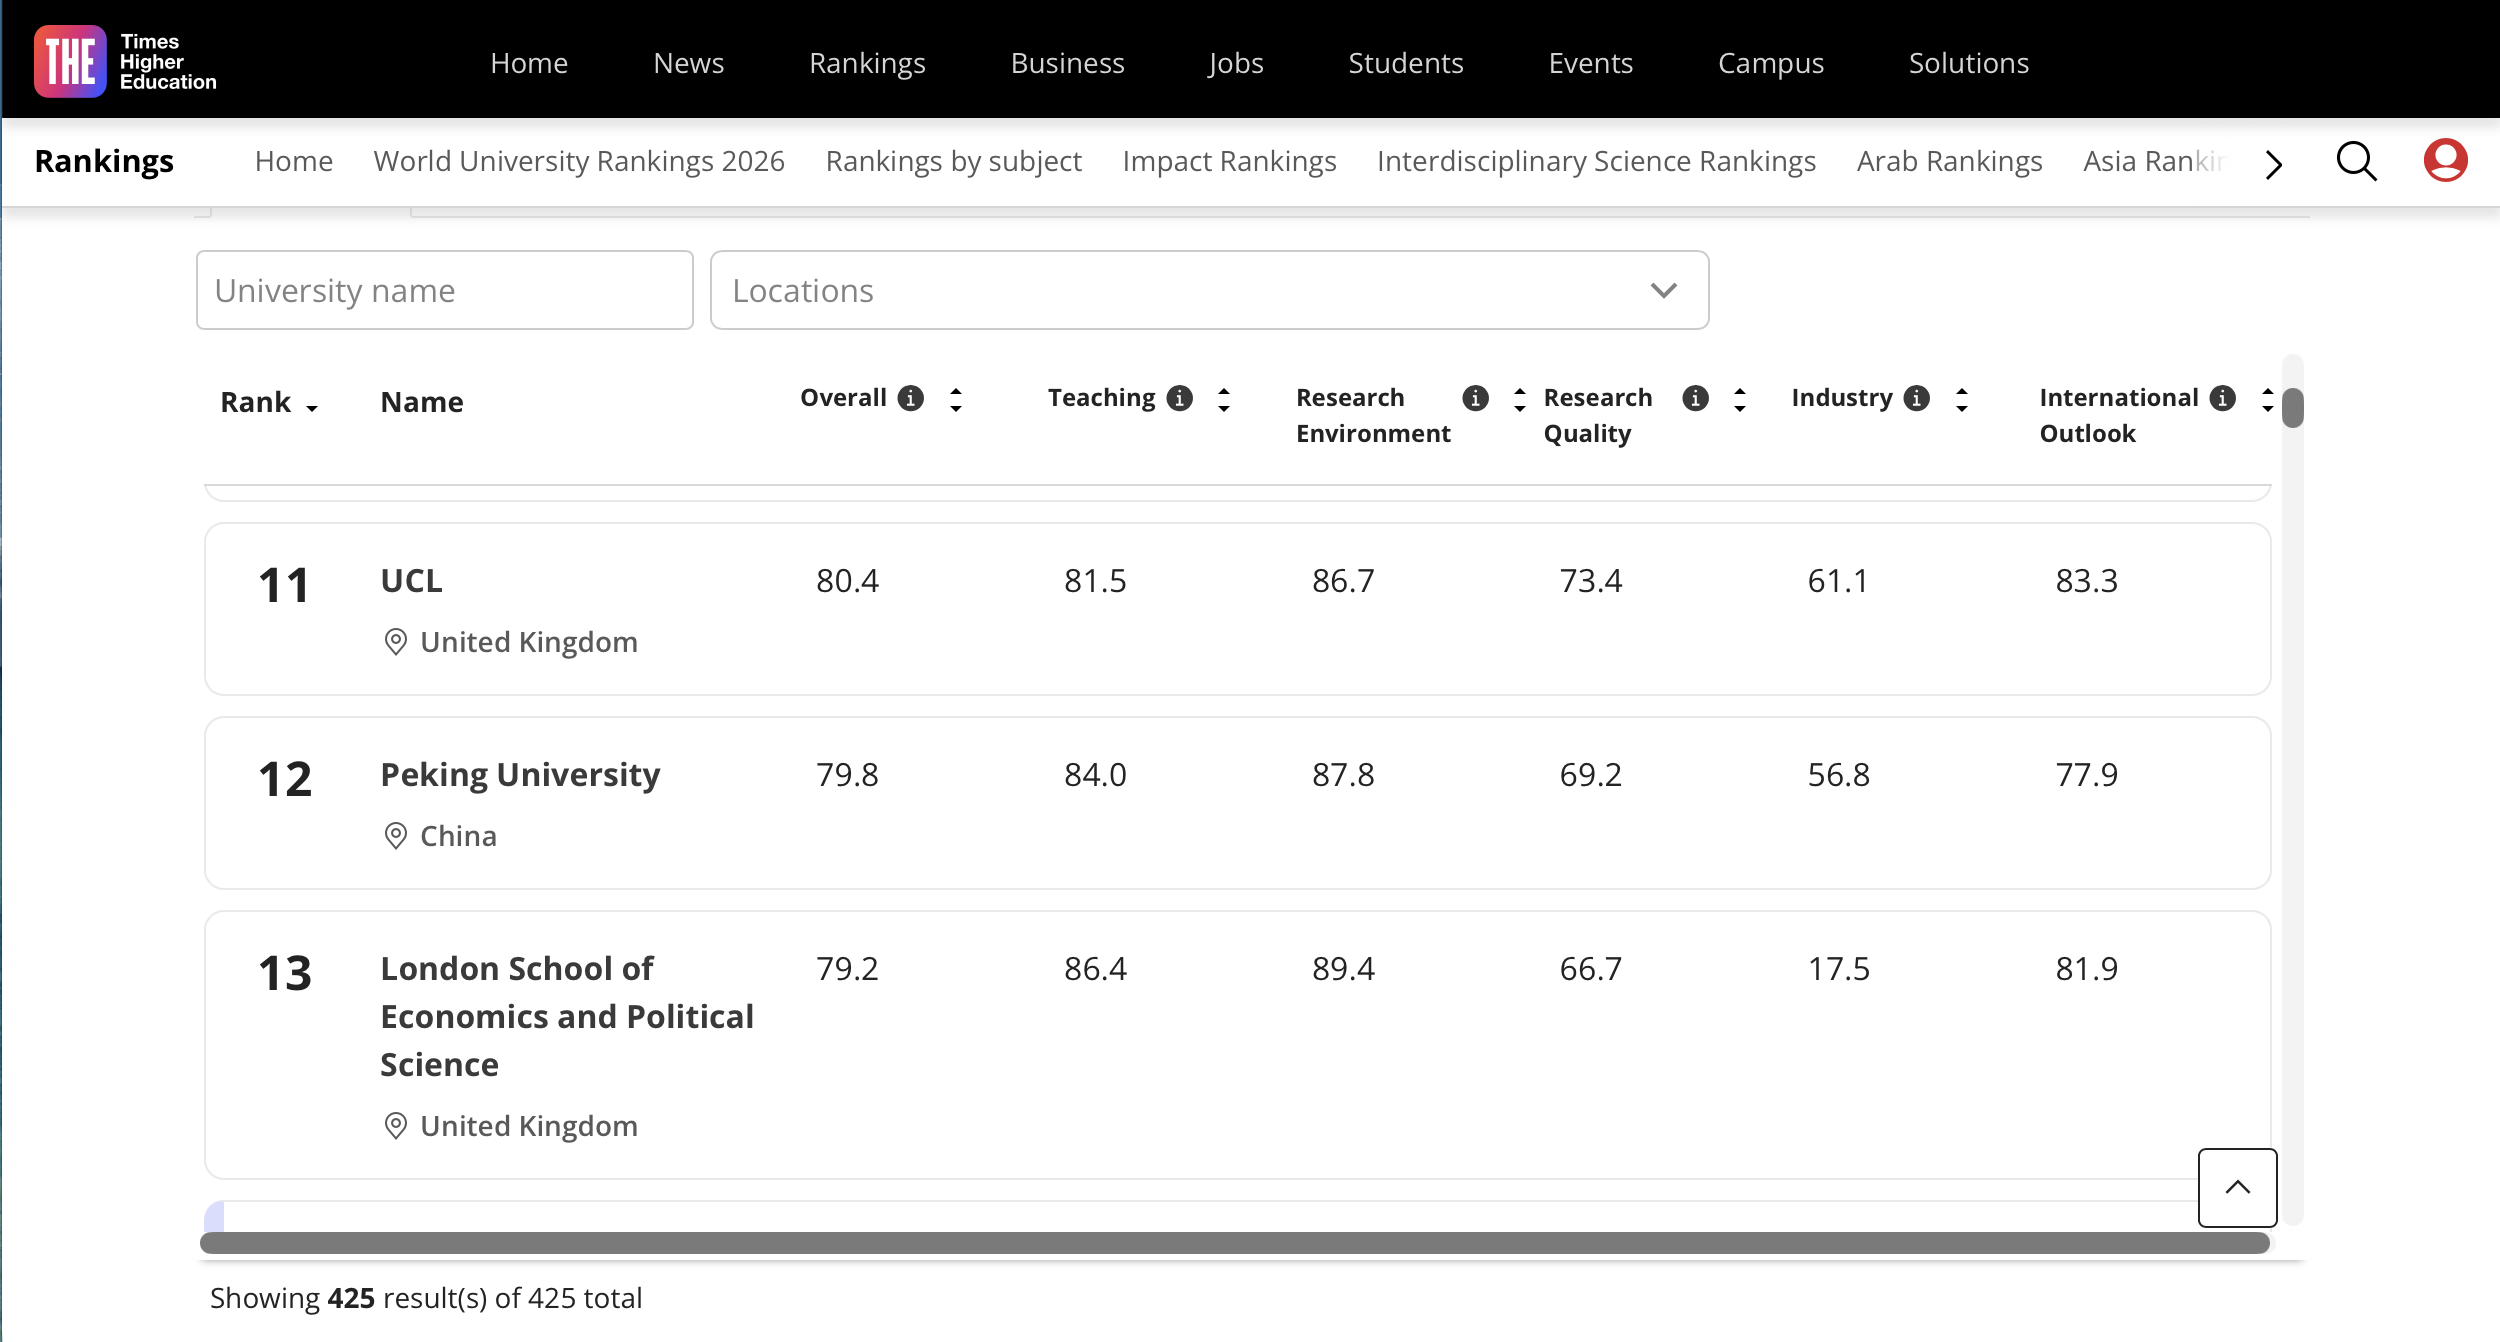Click the Teaching column info icon

coord(1180,398)
